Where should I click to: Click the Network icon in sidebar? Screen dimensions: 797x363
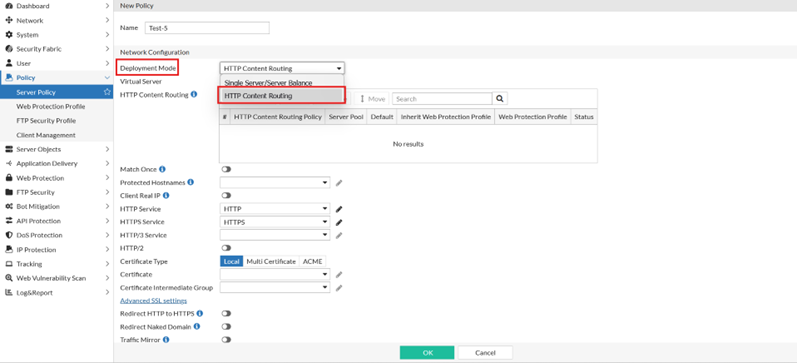pyautogui.click(x=8, y=20)
